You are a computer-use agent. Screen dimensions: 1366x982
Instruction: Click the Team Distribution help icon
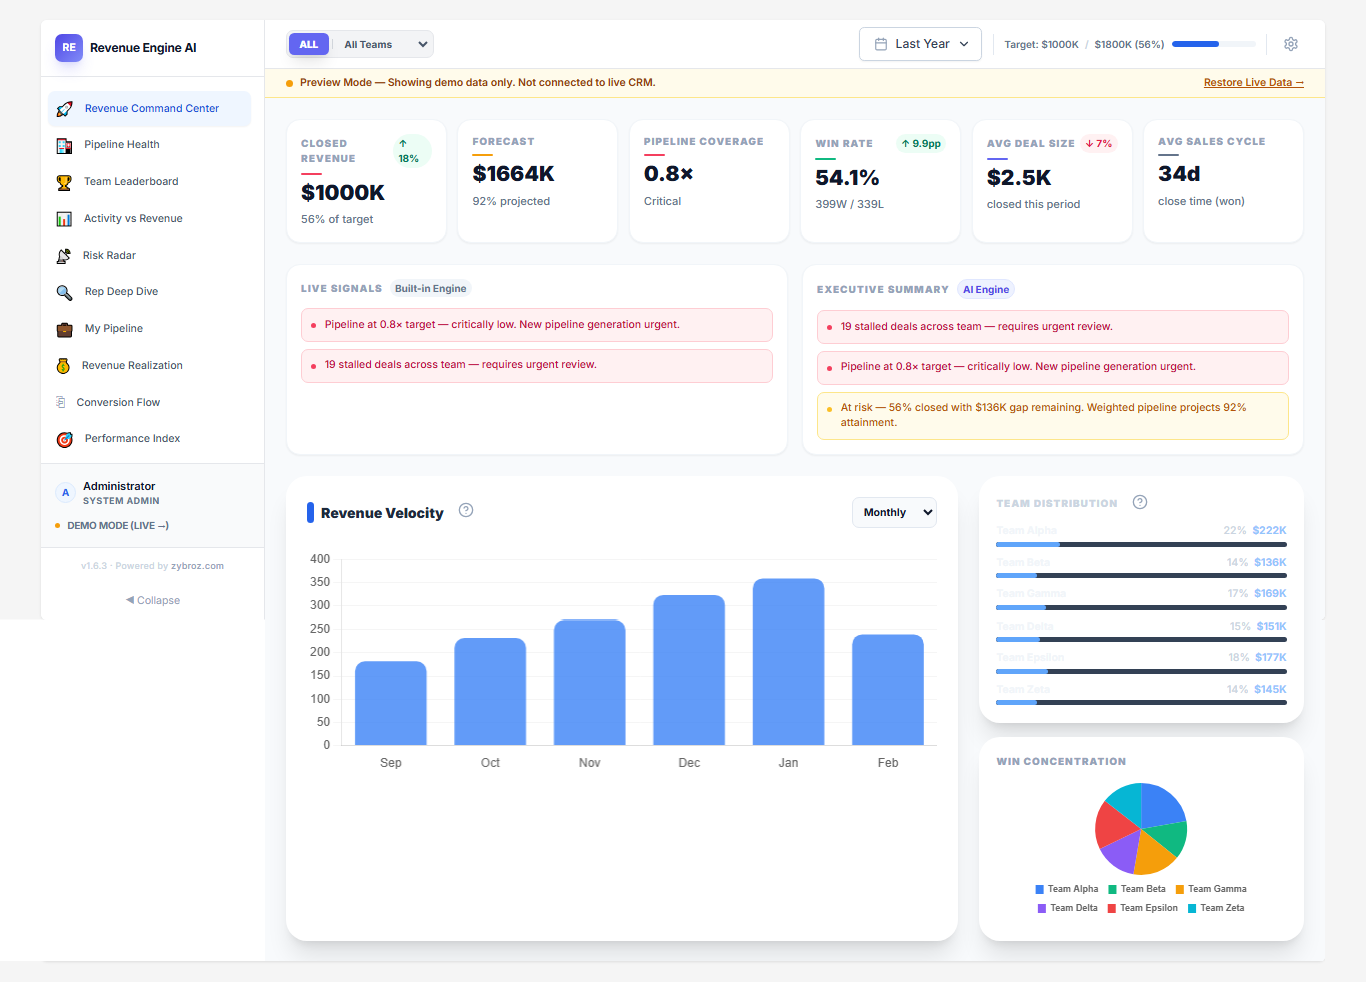coord(1140,502)
